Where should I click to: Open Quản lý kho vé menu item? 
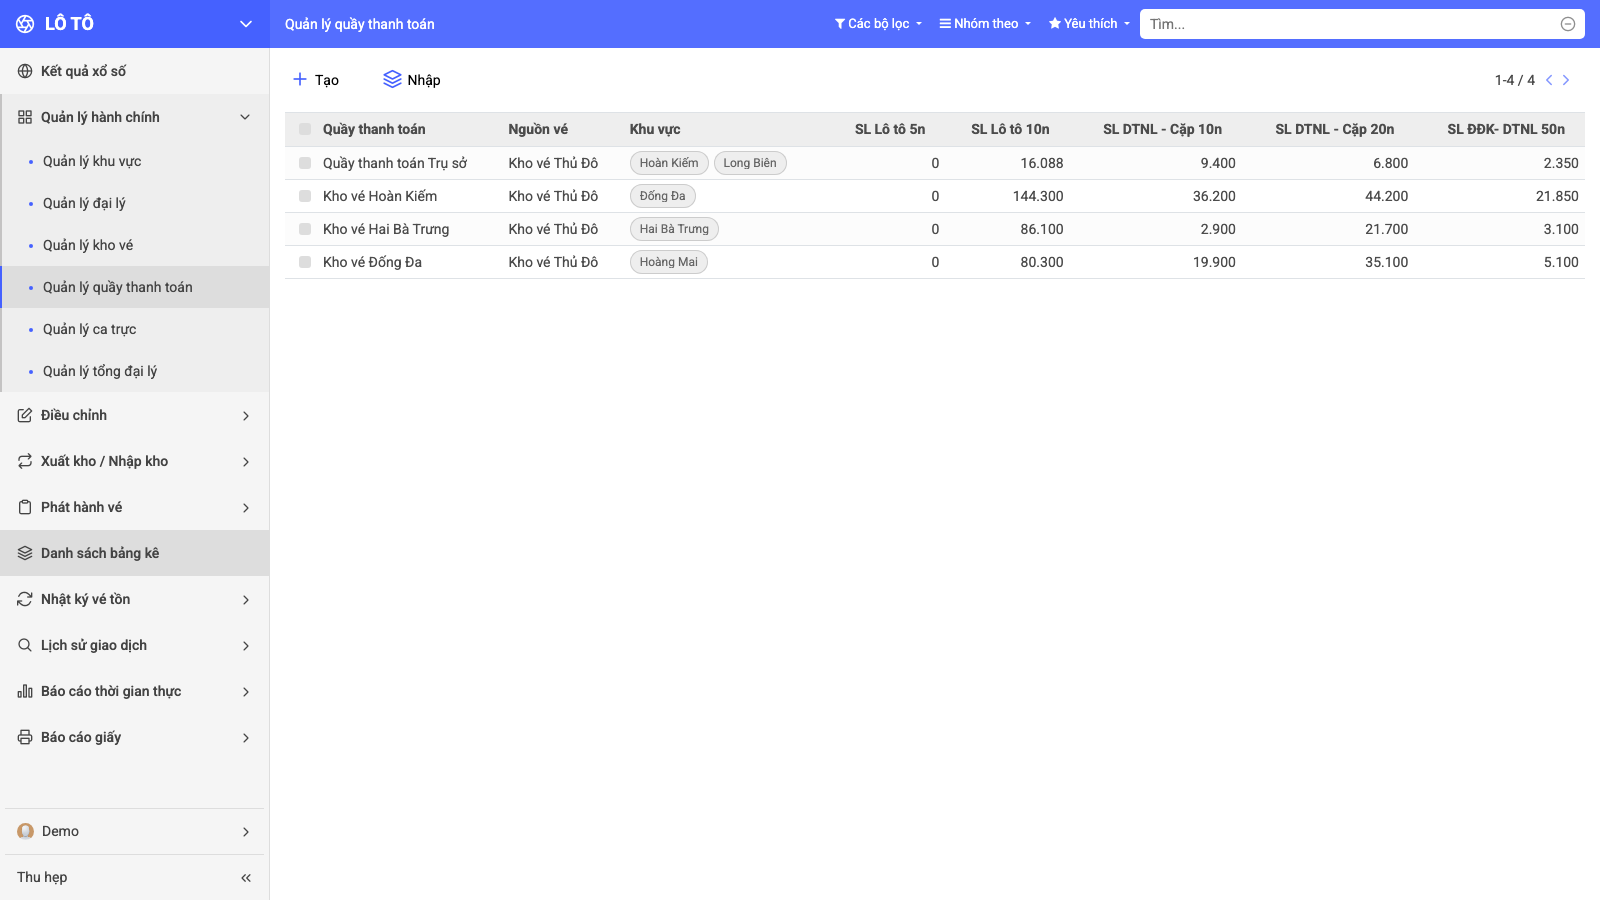click(x=135, y=245)
